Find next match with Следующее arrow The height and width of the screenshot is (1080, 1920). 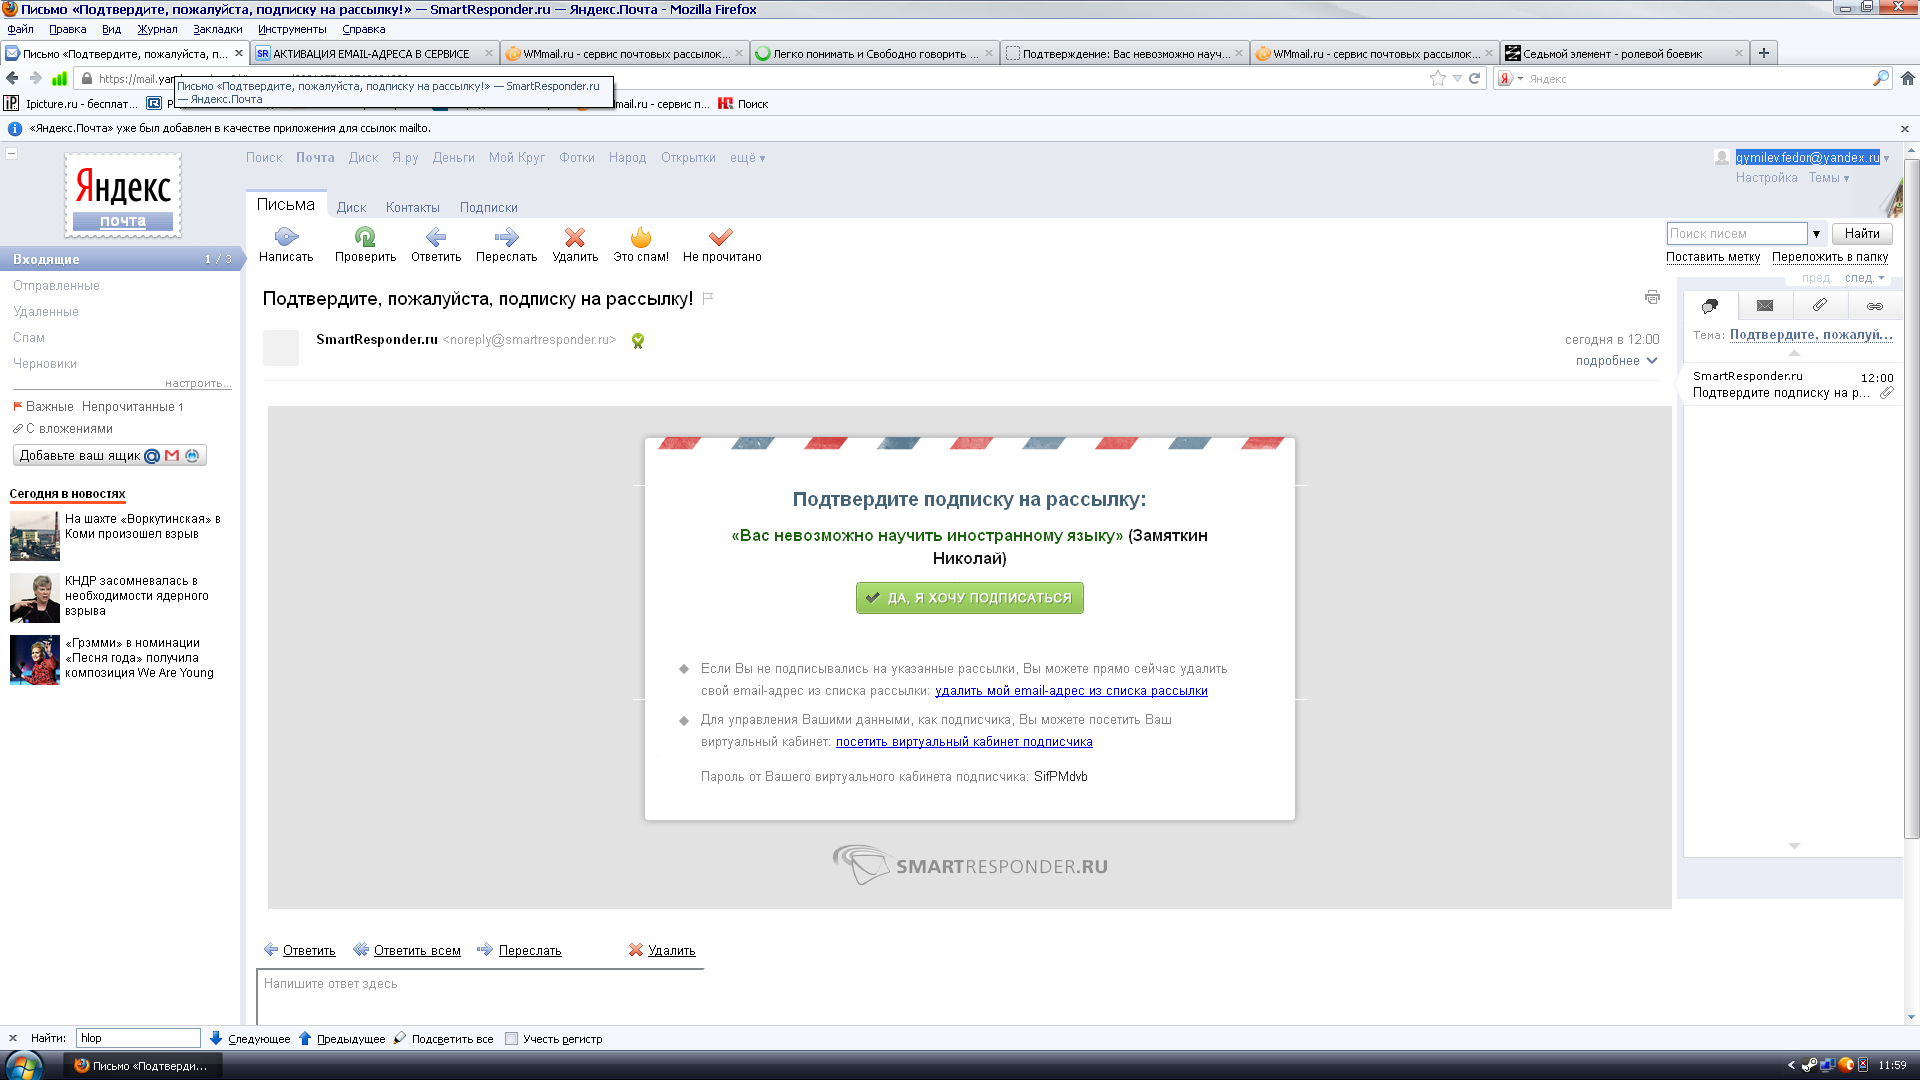[250, 1039]
